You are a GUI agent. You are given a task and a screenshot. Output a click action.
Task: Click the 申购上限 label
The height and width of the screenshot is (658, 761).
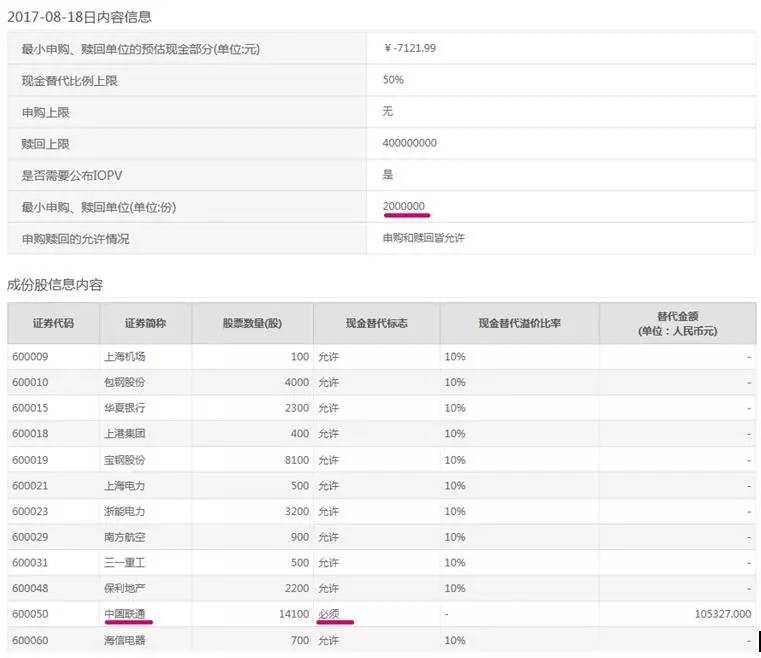tap(46, 112)
